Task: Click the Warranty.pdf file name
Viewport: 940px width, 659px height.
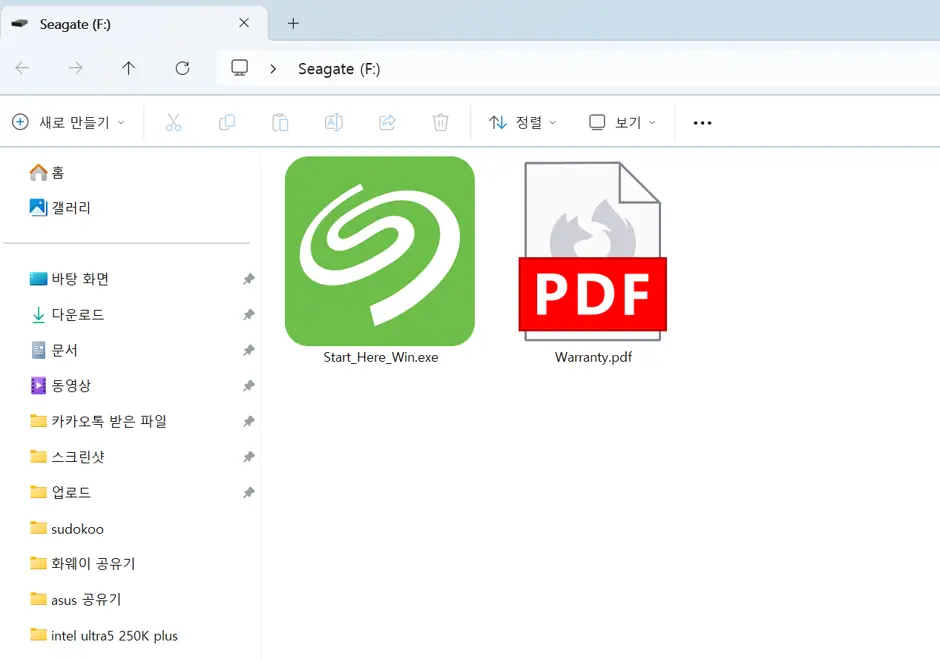Action: coord(593,357)
